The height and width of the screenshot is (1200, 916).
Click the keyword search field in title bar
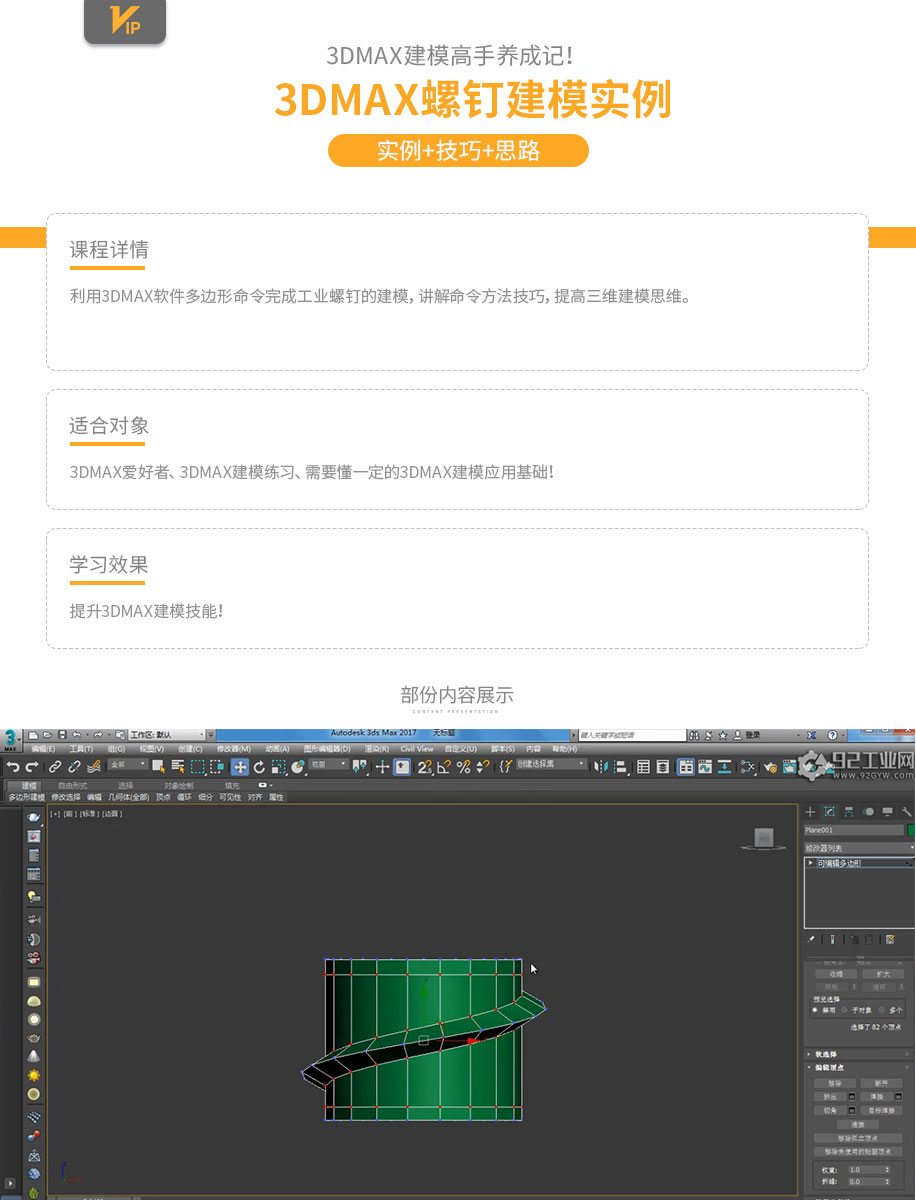click(633, 735)
